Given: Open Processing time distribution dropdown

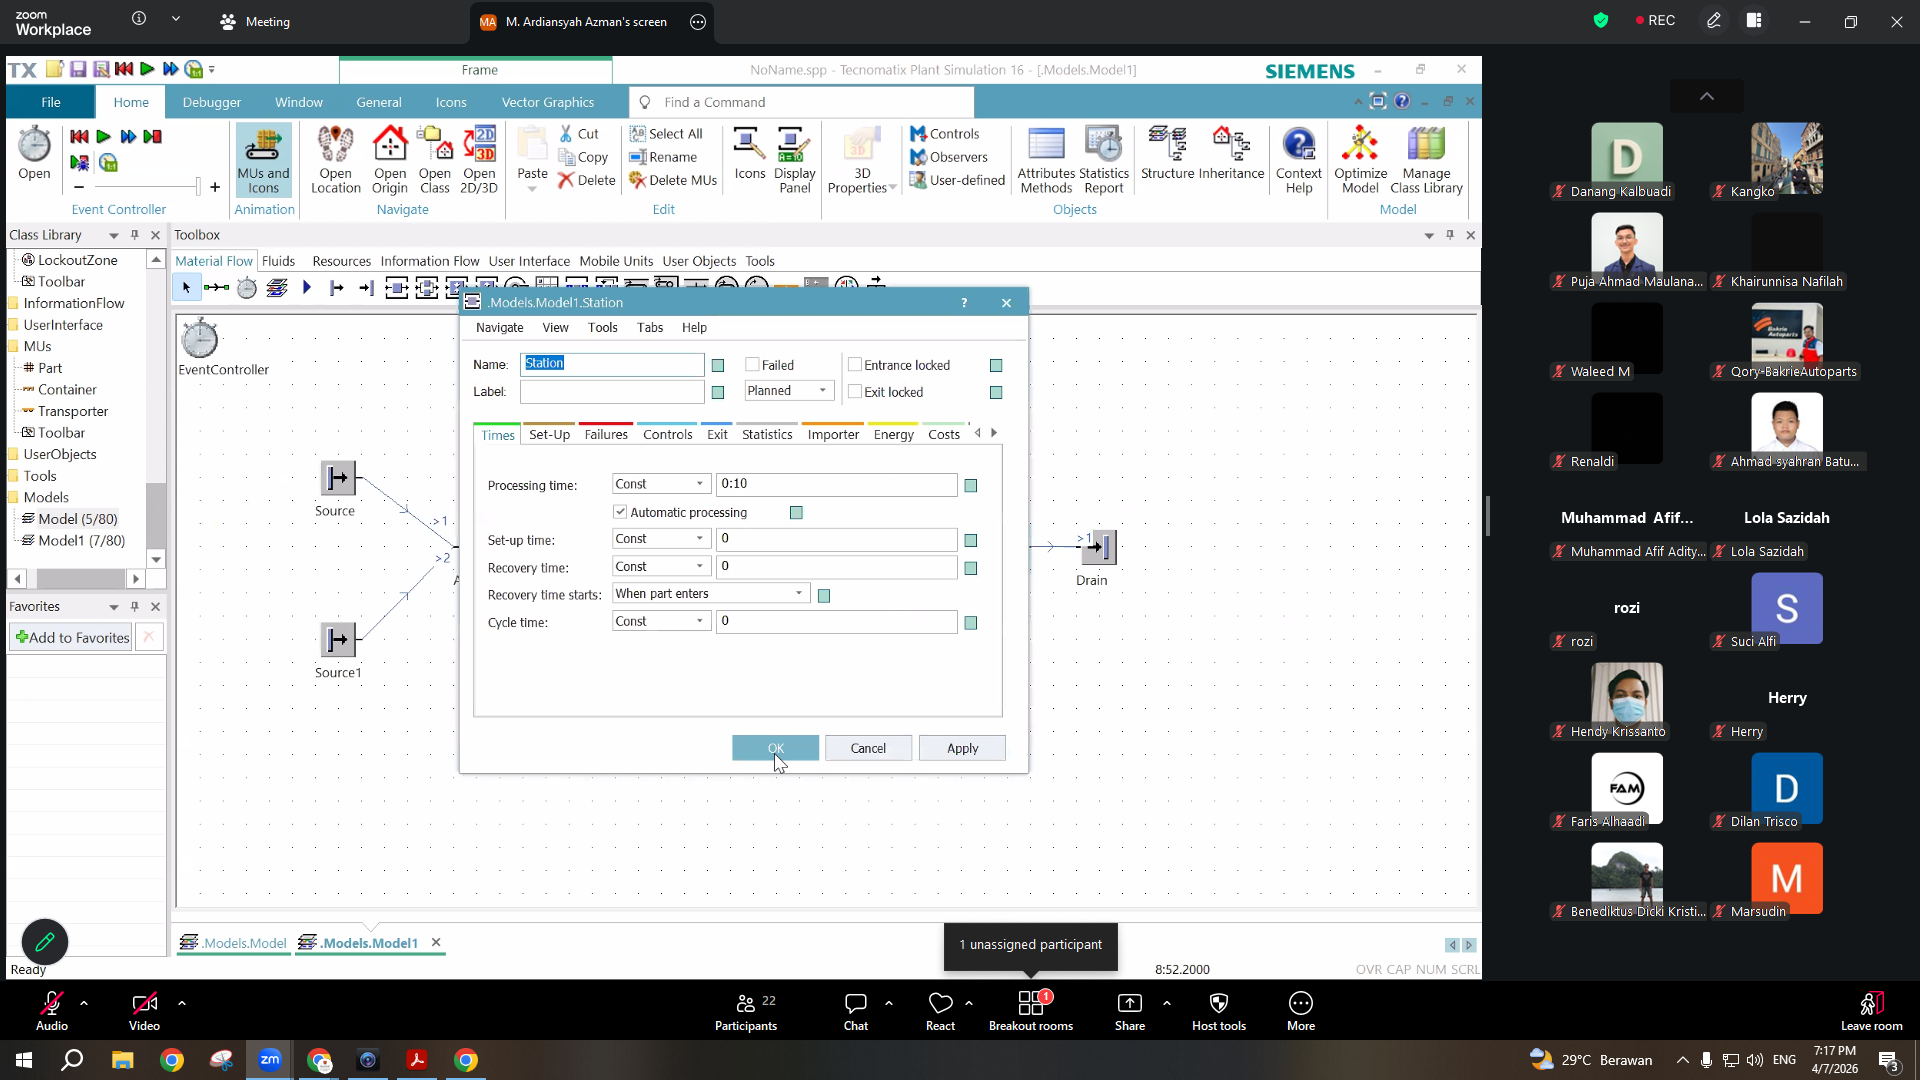Looking at the screenshot, I should coord(661,484).
